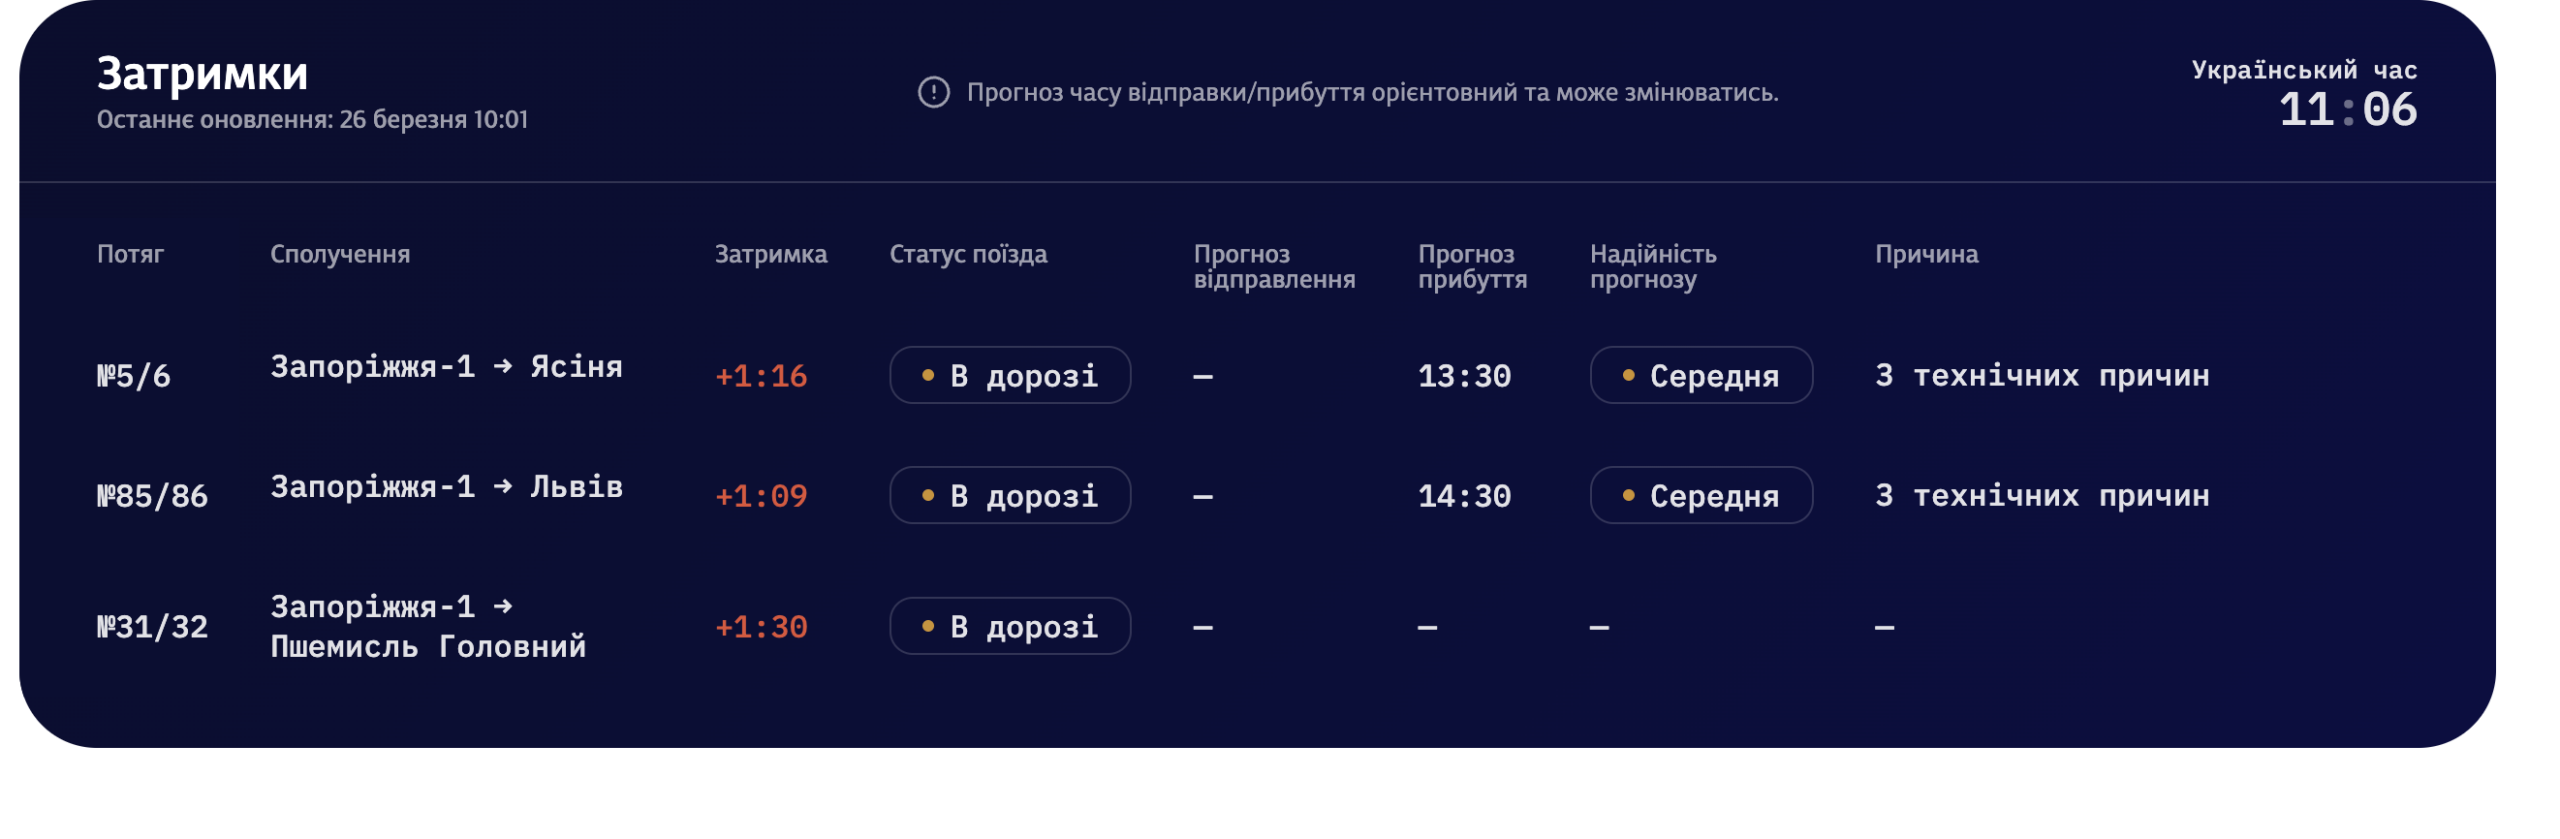Open train number №31/32

pos(152,627)
